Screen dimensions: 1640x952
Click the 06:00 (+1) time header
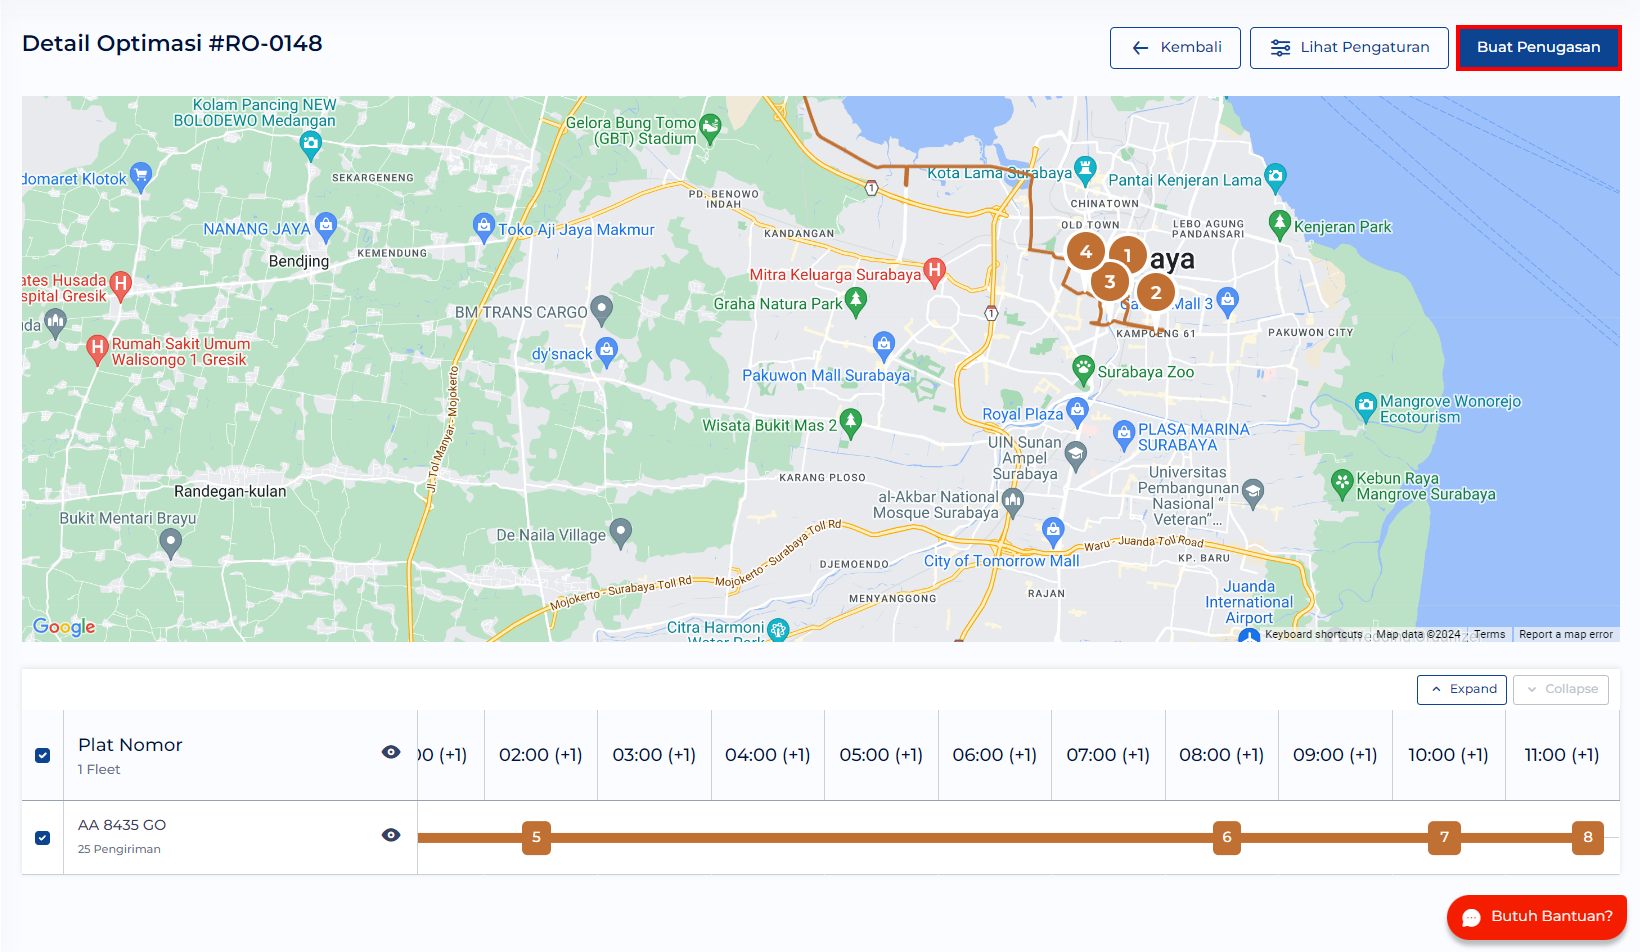(994, 755)
